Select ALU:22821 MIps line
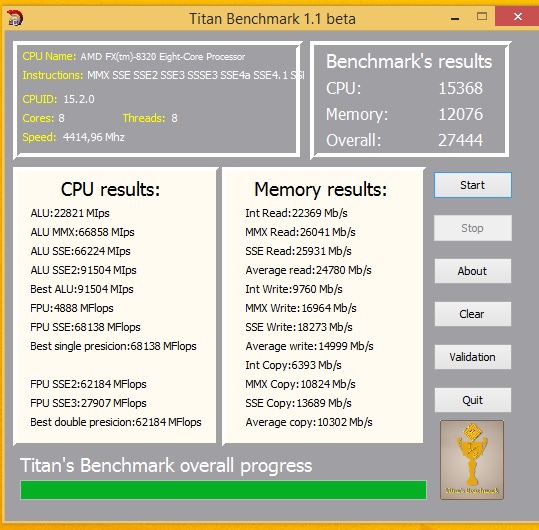 point(70,213)
